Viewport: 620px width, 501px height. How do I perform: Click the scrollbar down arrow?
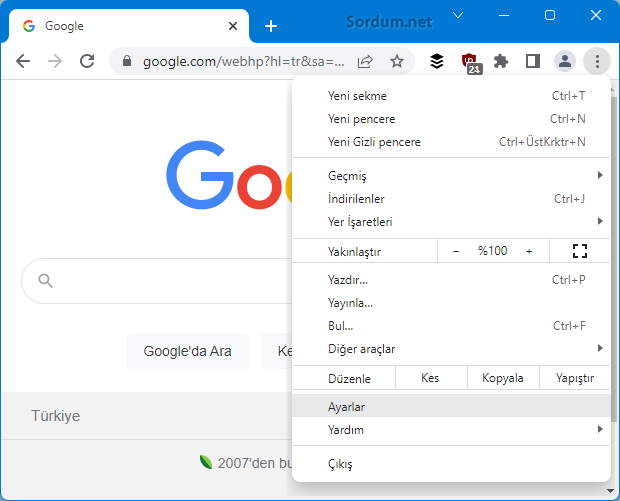611,491
